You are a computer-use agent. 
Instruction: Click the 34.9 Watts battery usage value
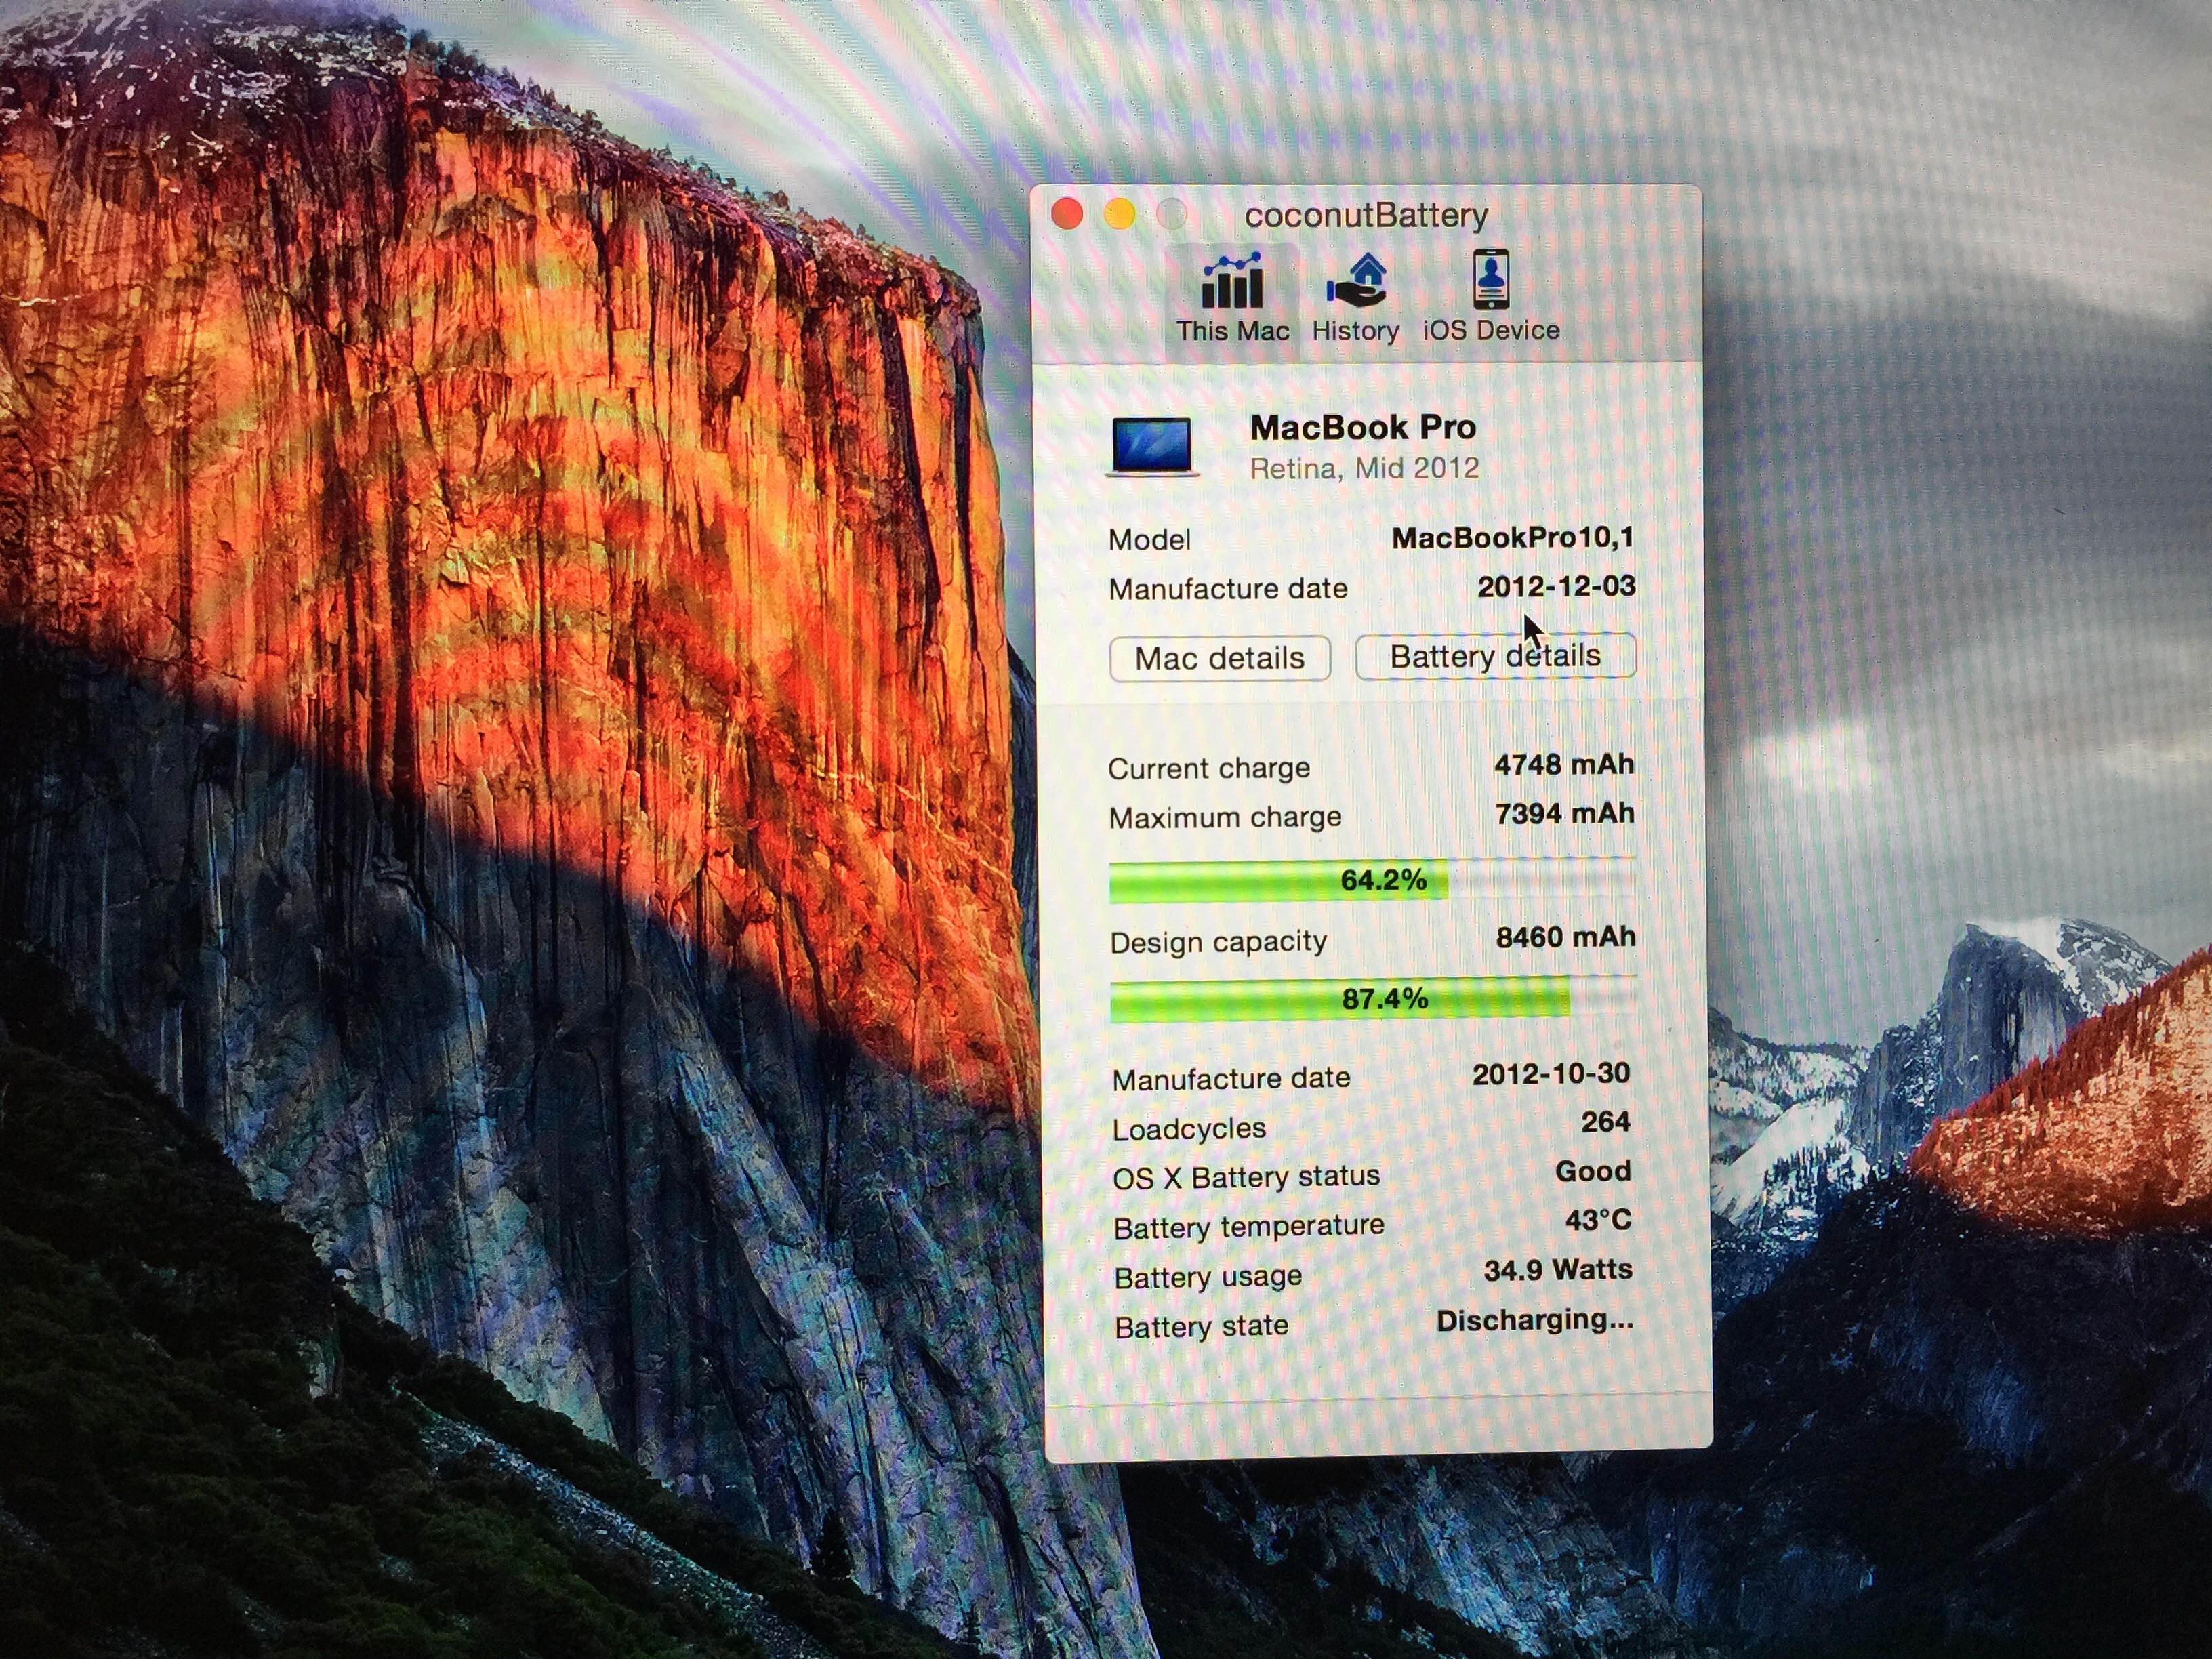click(x=1558, y=1270)
